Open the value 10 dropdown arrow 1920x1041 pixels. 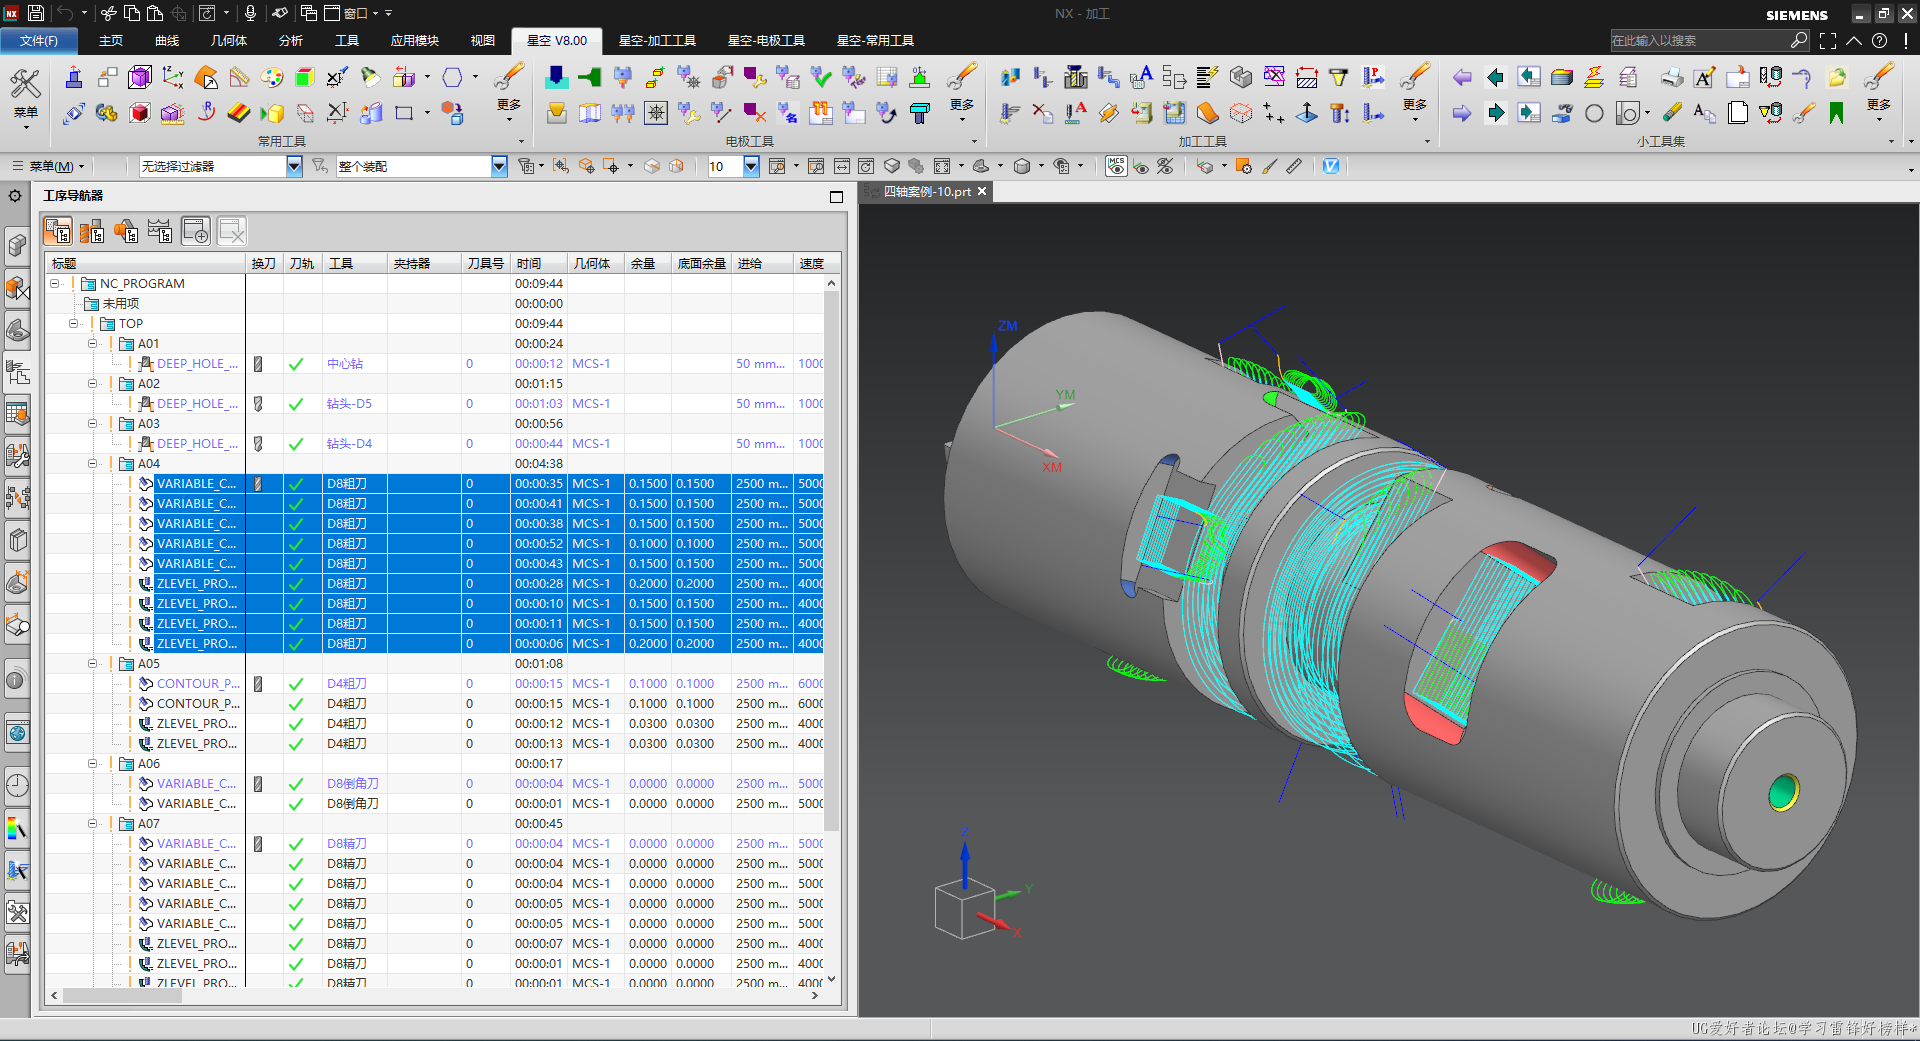[751, 166]
